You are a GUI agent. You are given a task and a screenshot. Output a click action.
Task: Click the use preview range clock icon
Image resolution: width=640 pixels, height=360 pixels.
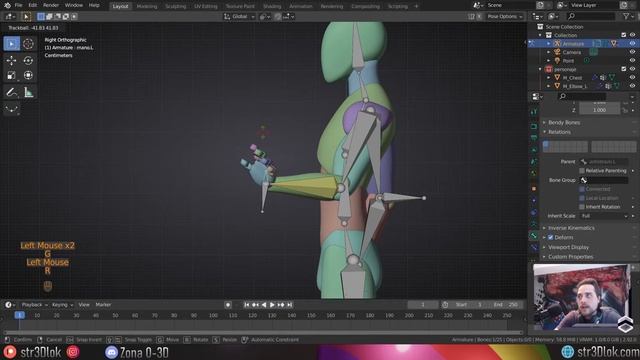pos(445,305)
